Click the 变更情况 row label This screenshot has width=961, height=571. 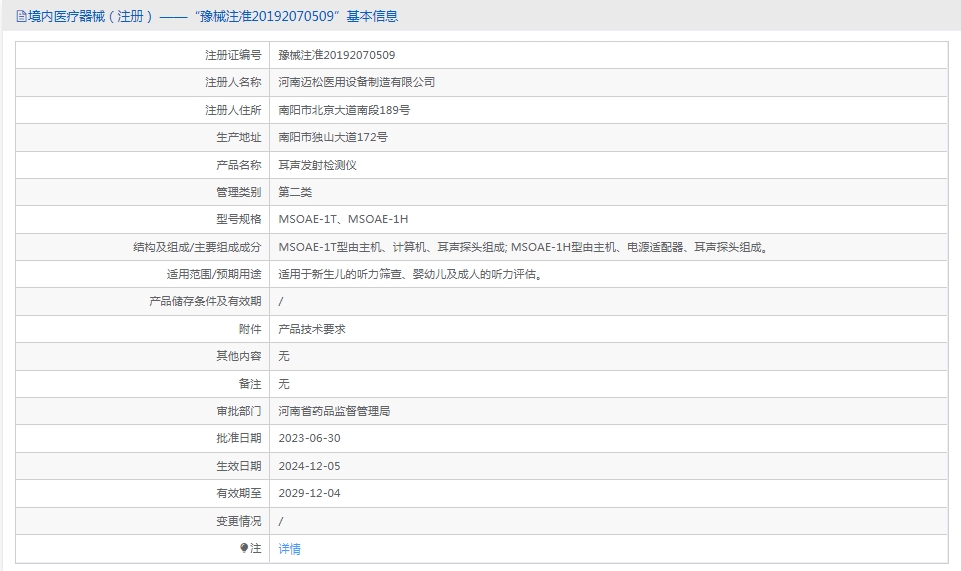pyautogui.click(x=238, y=521)
